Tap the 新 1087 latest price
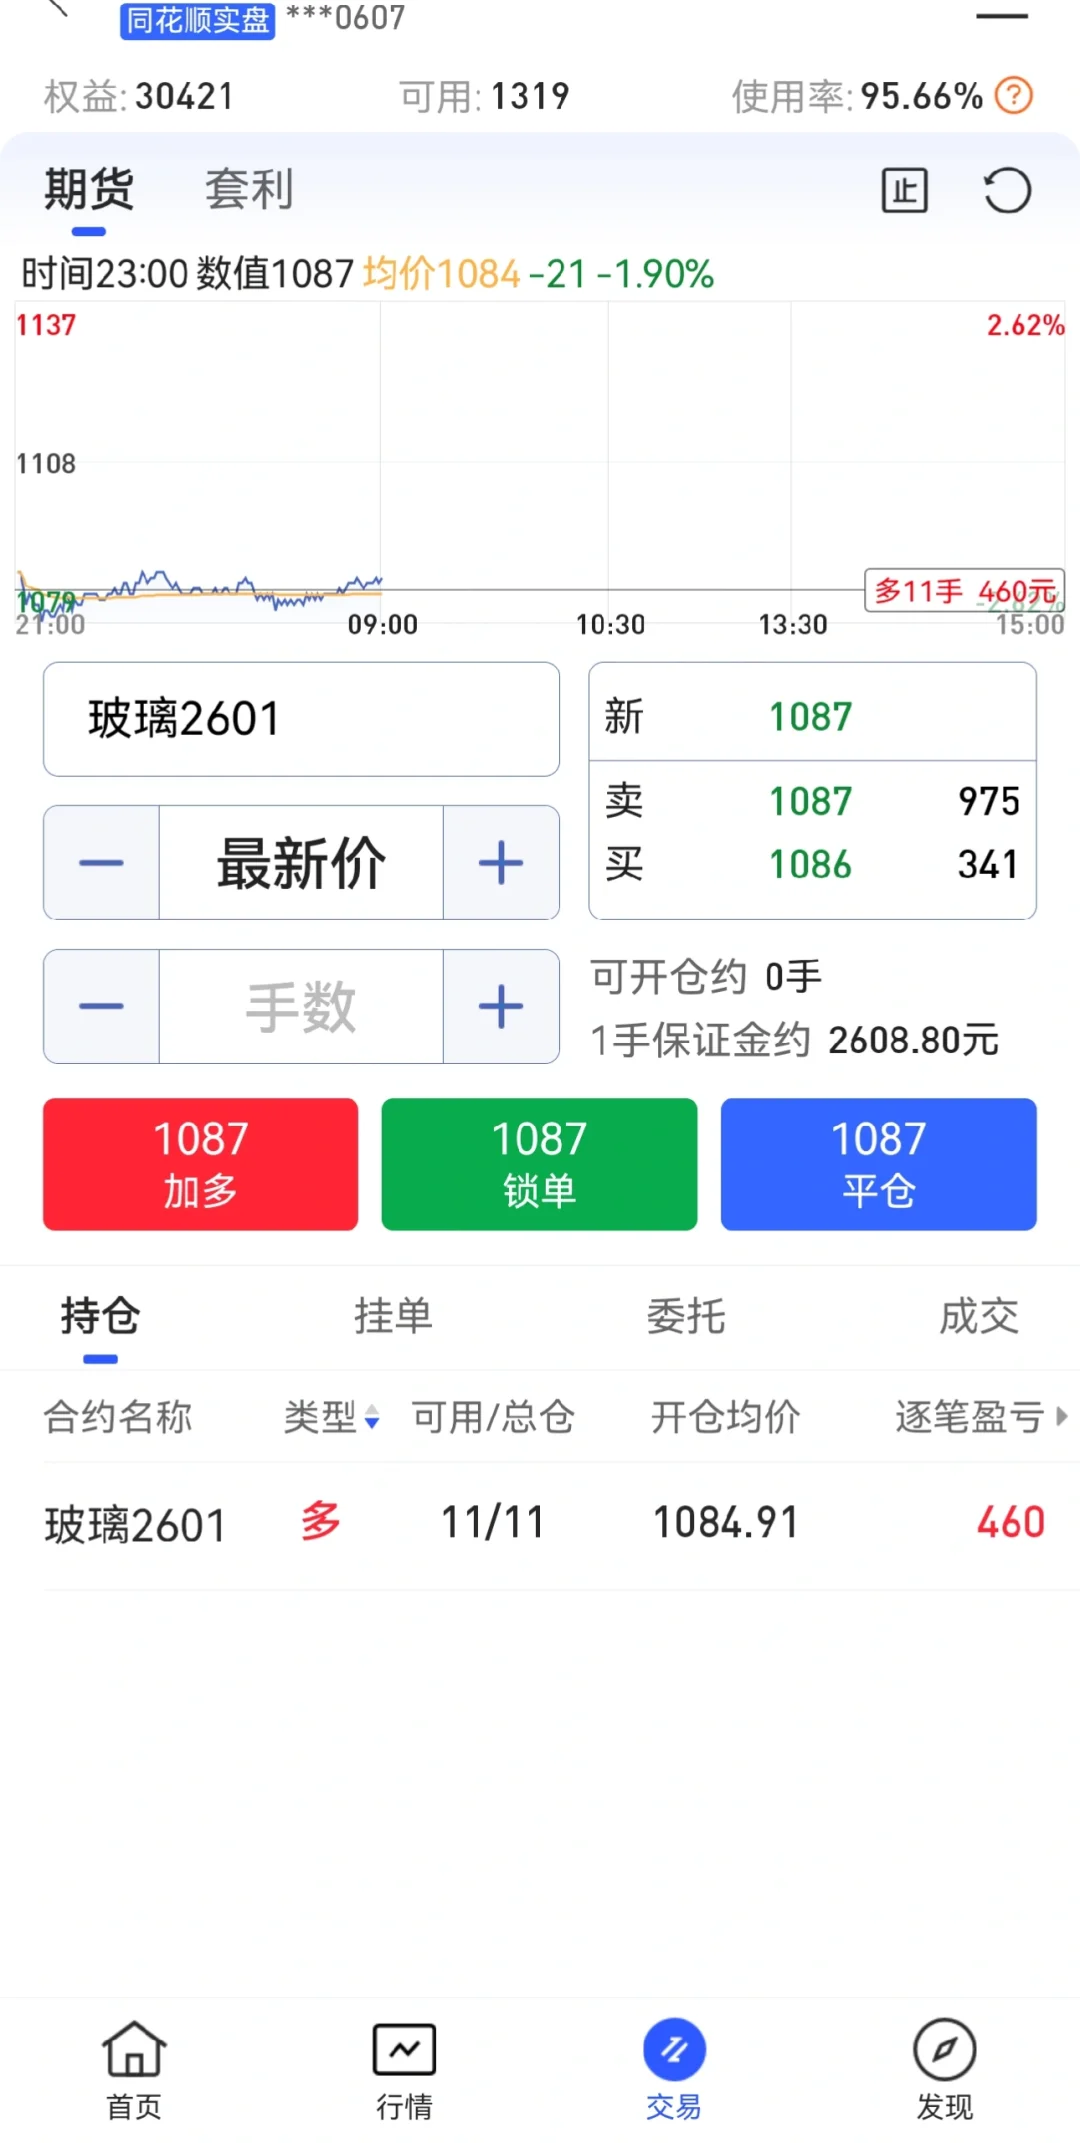The height and width of the screenshot is (2143, 1080). point(811,716)
